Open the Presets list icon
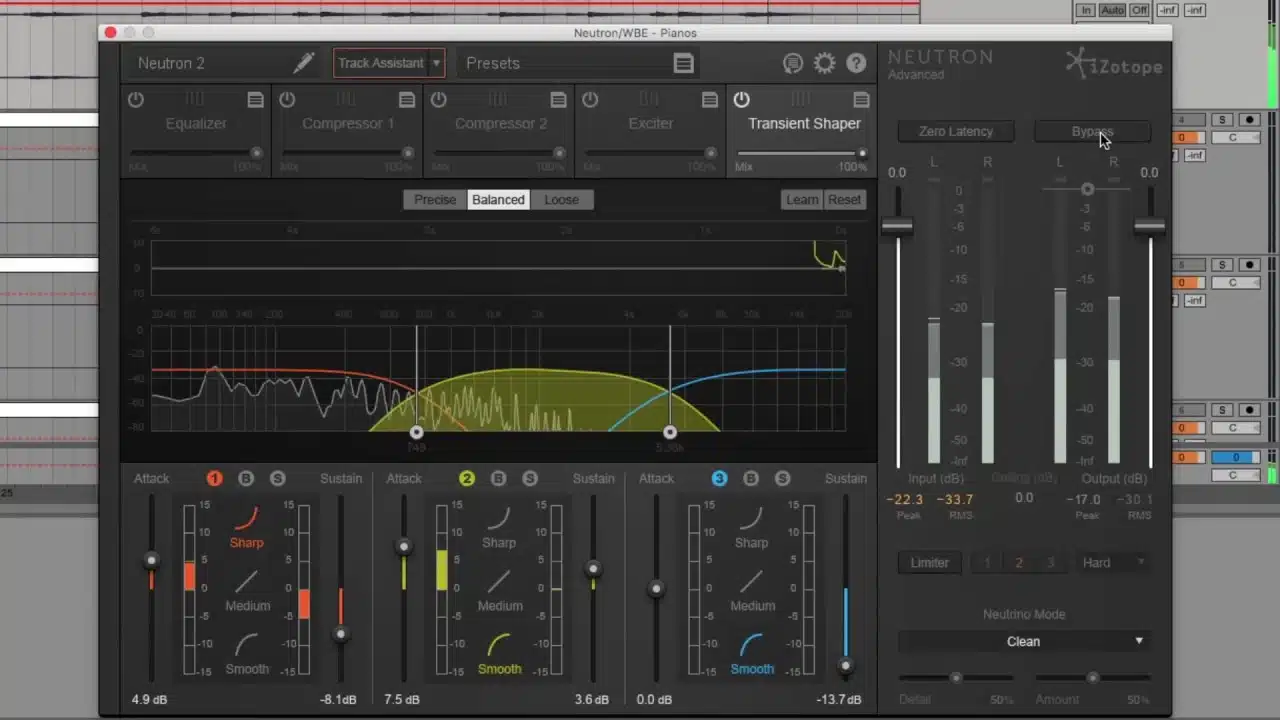The height and width of the screenshot is (720, 1280). pyautogui.click(x=683, y=63)
